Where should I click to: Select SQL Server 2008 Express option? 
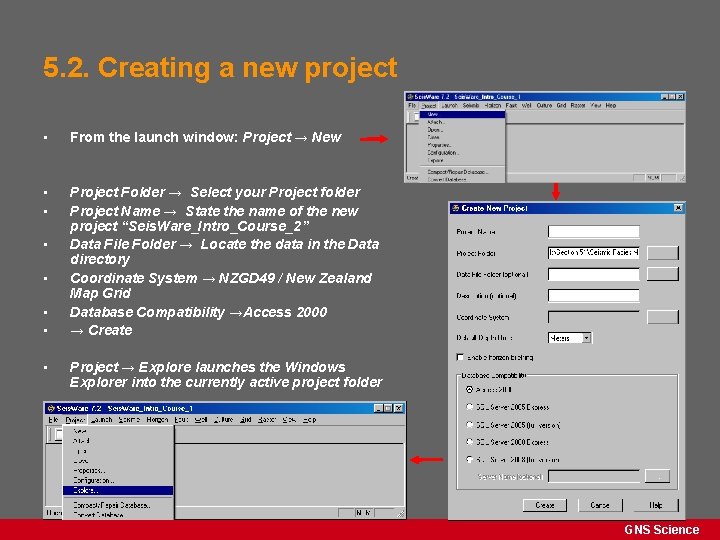(x=469, y=442)
